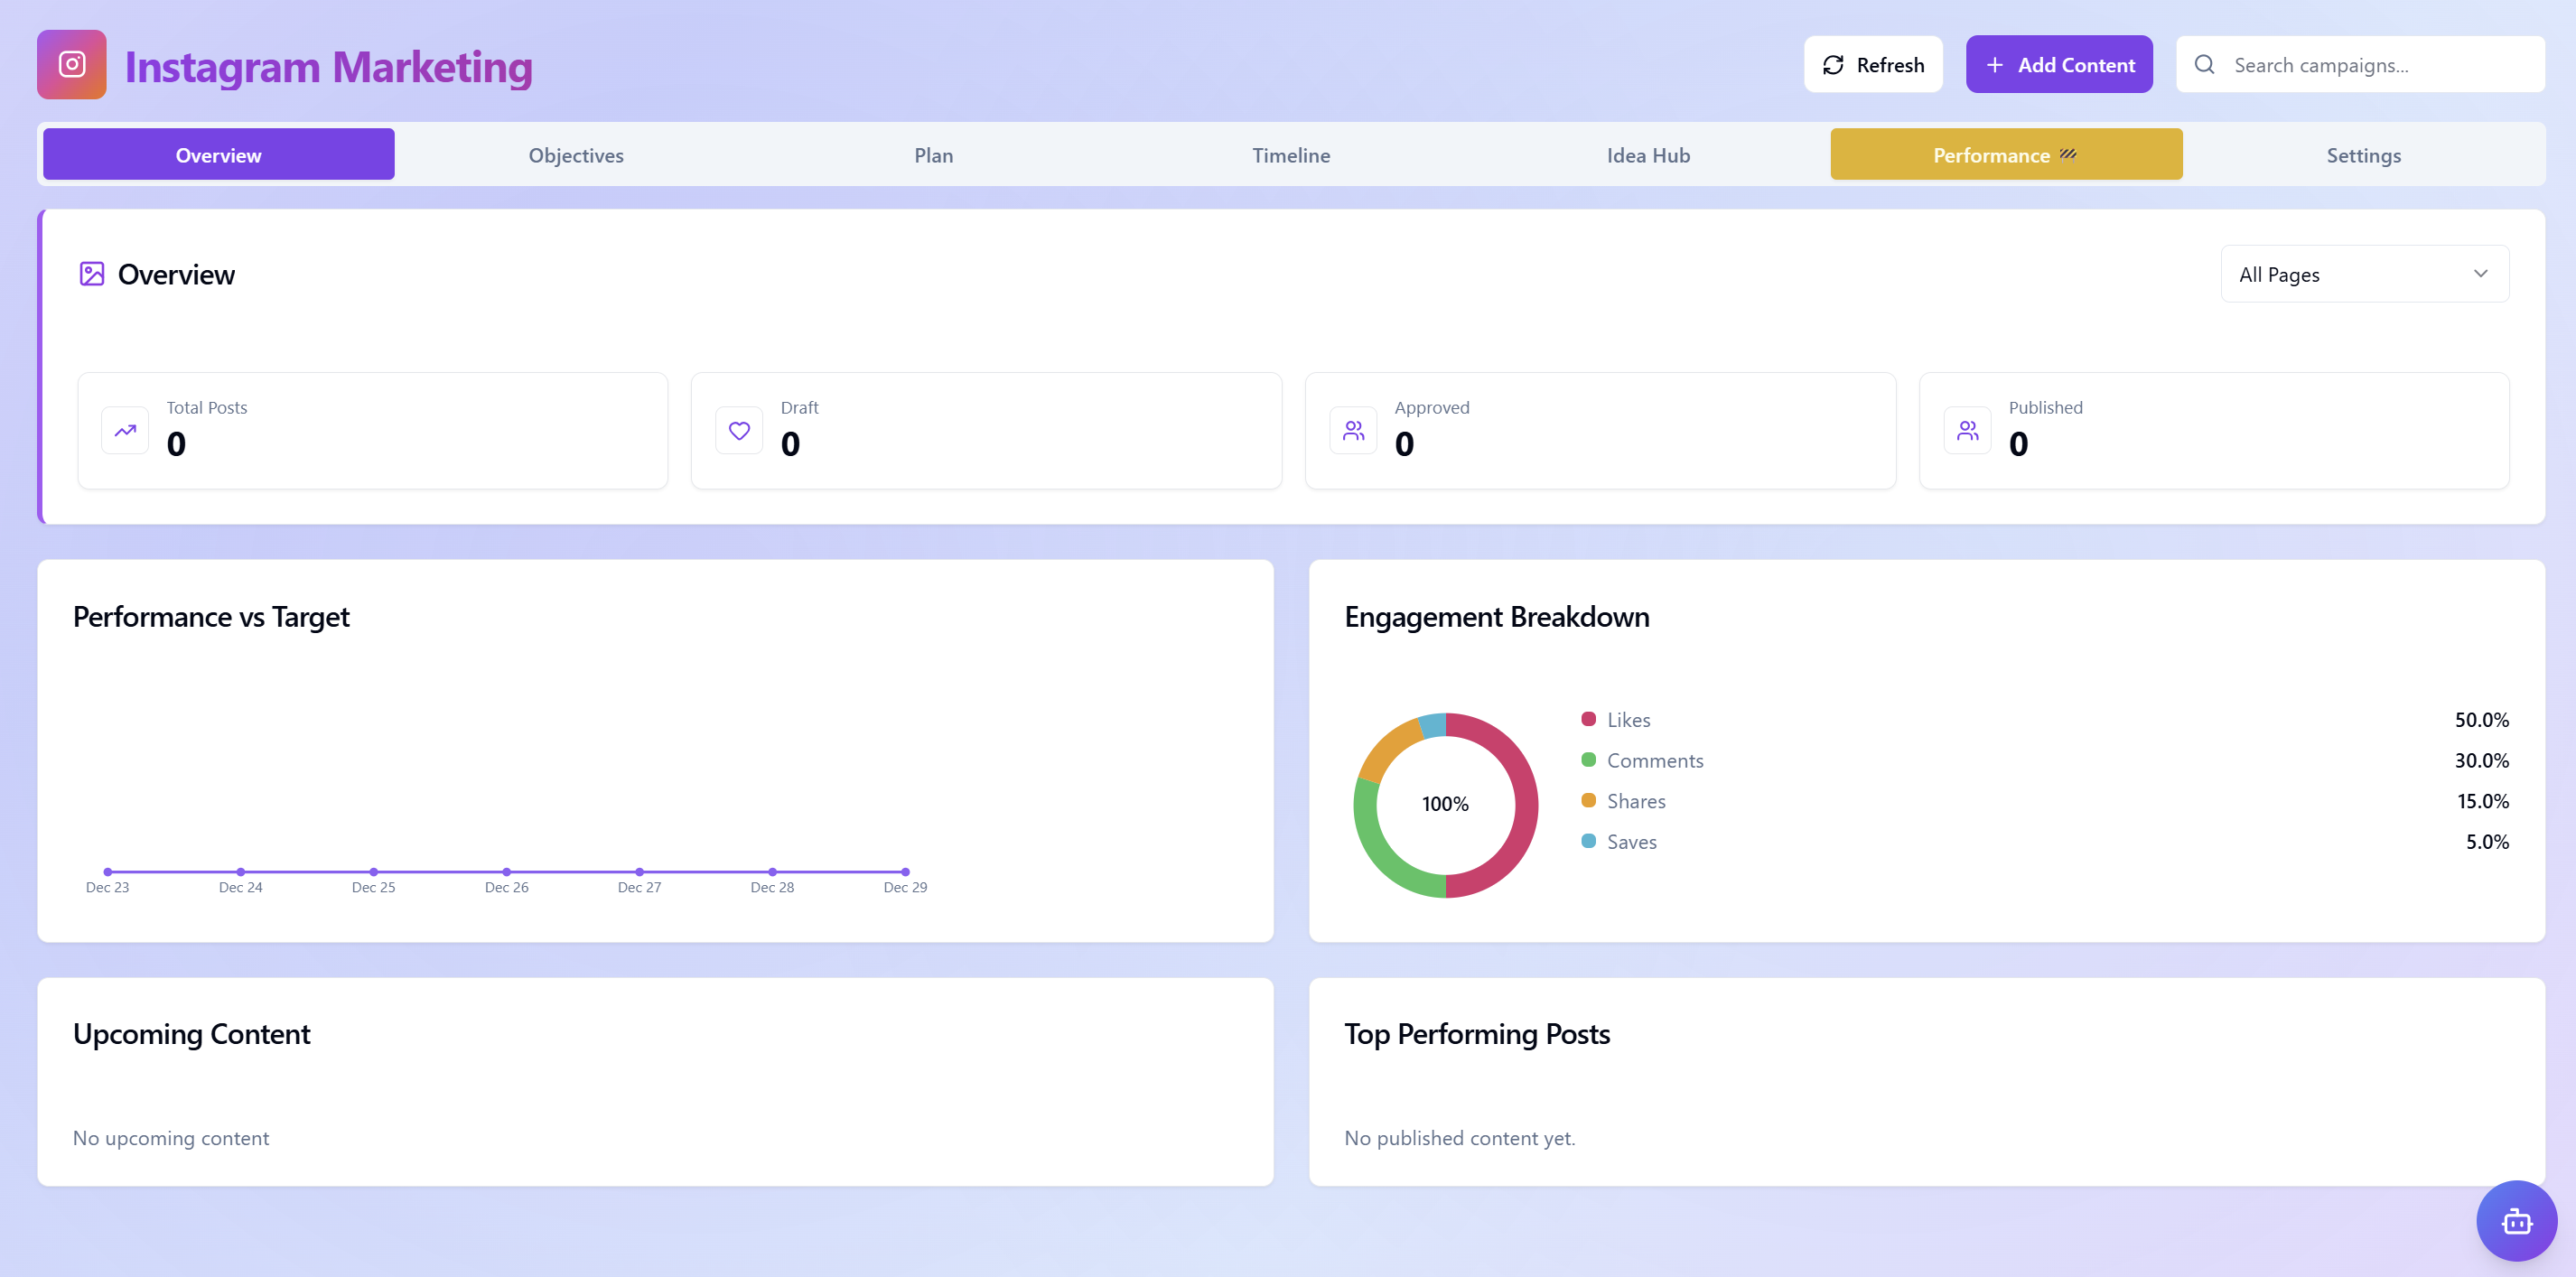
Task: Select the Timeline tab
Action: pos(1291,154)
